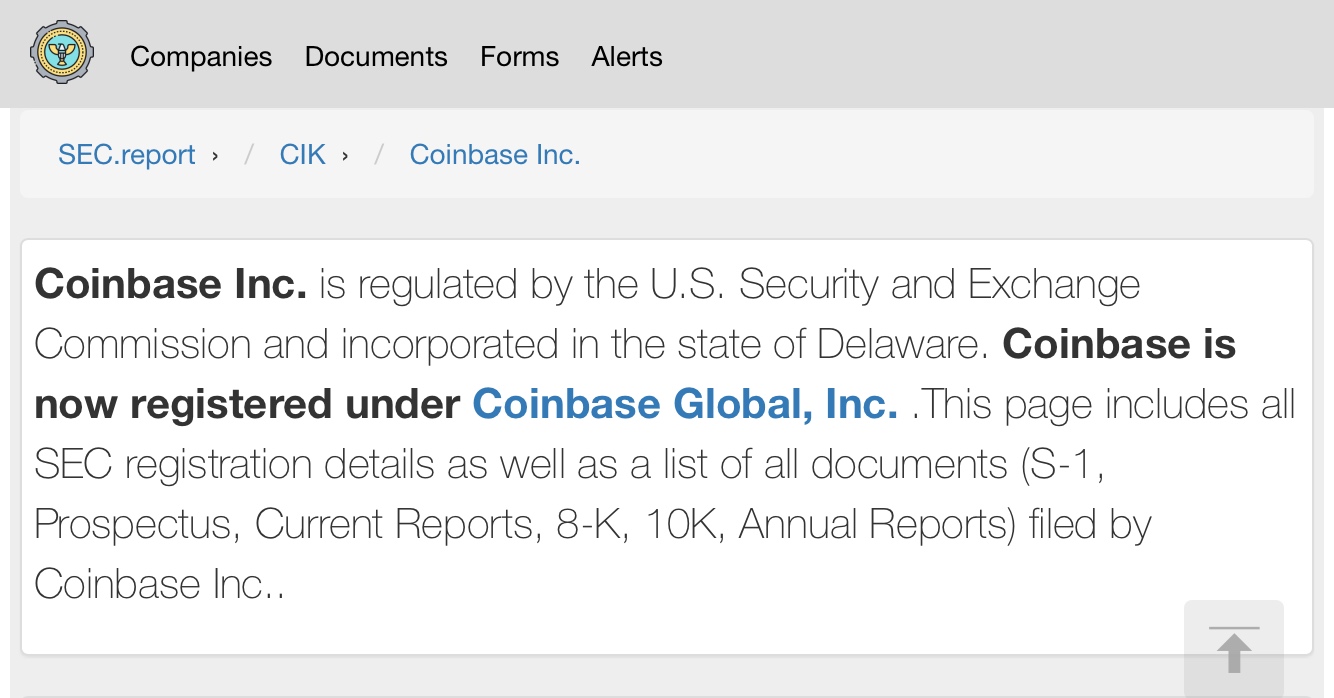Click the upward arrow button at bottom right
This screenshot has width=1334, height=698.
[1234, 649]
